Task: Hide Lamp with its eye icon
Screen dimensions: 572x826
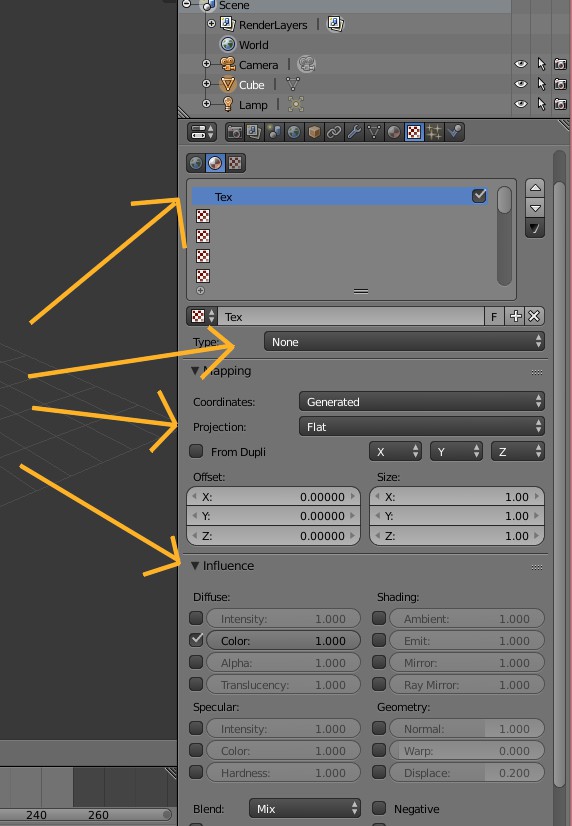Action: 521,104
